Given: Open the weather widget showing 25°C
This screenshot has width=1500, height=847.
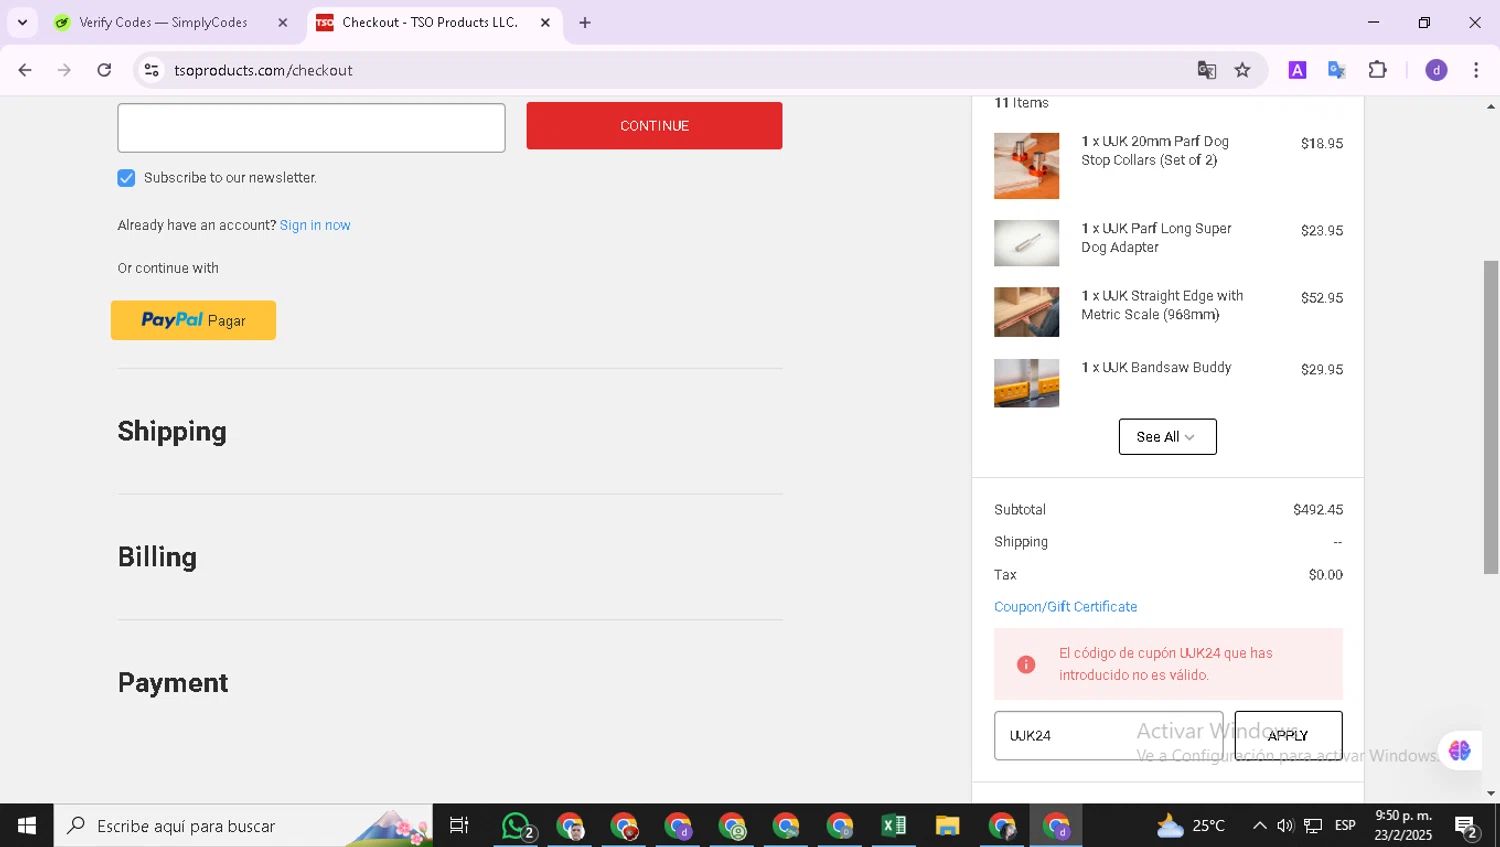Looking at the screenshot, I should coord(1190,826).
